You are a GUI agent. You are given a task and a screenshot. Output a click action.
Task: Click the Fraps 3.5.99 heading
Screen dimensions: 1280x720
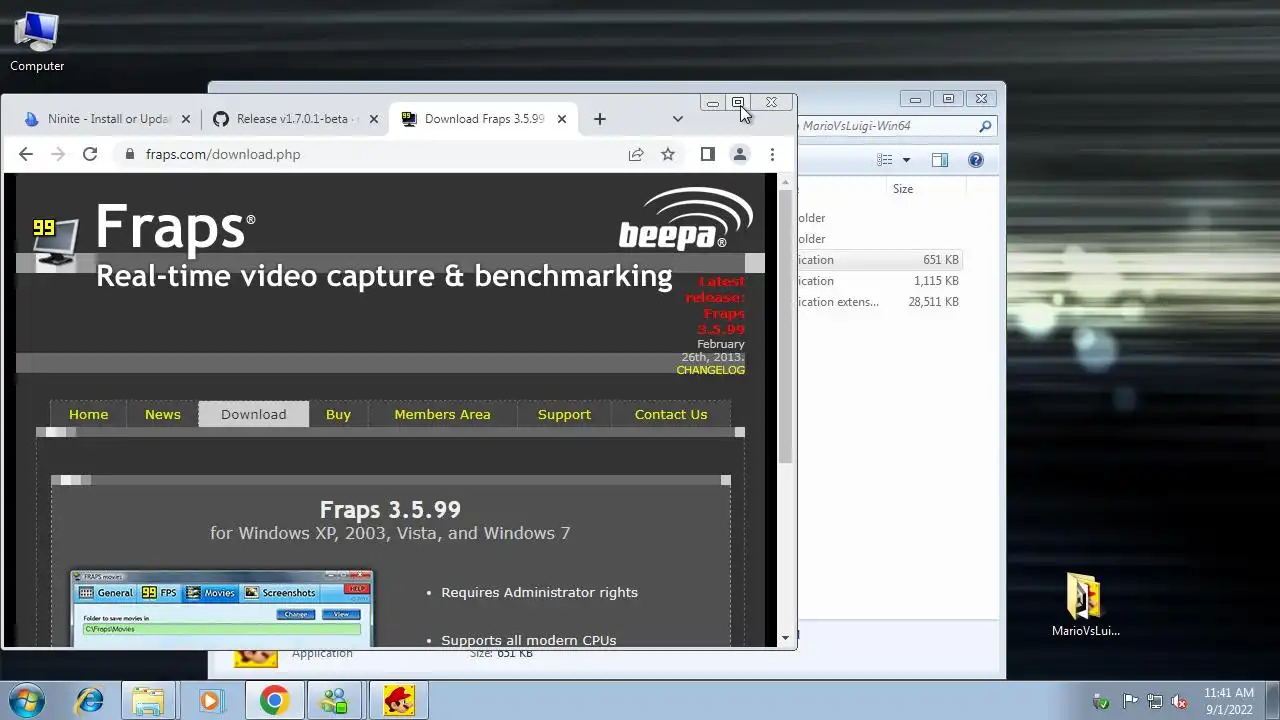pyautogui.click(x=390, y=510)
